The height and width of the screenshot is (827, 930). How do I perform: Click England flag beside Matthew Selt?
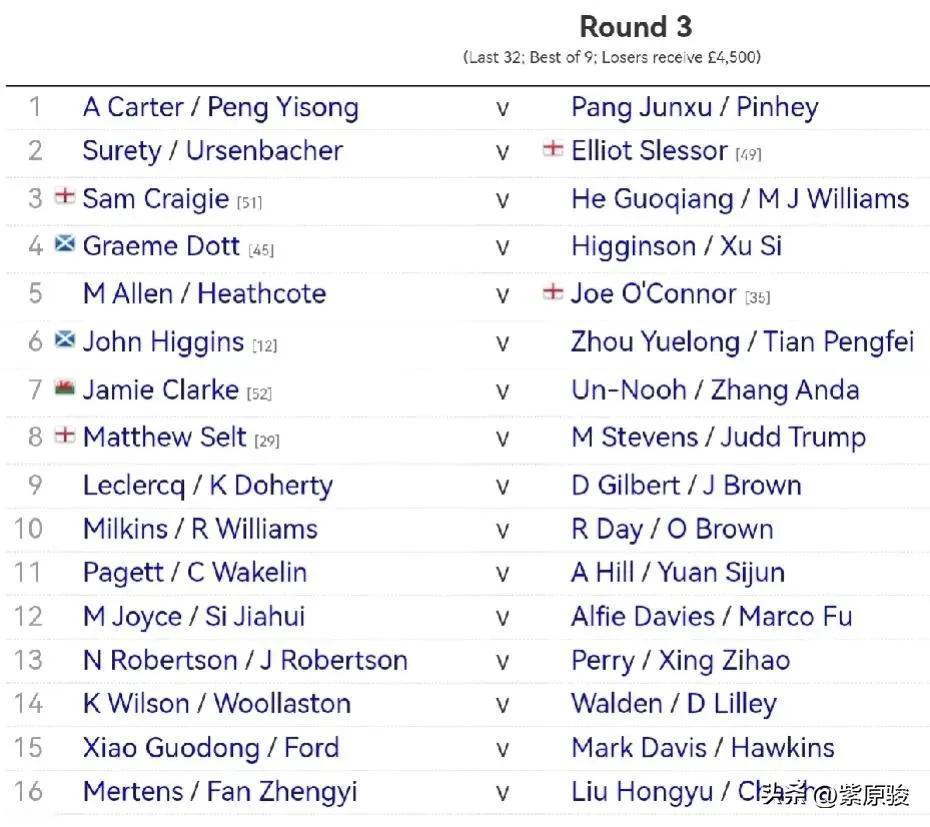coord(65,435)
